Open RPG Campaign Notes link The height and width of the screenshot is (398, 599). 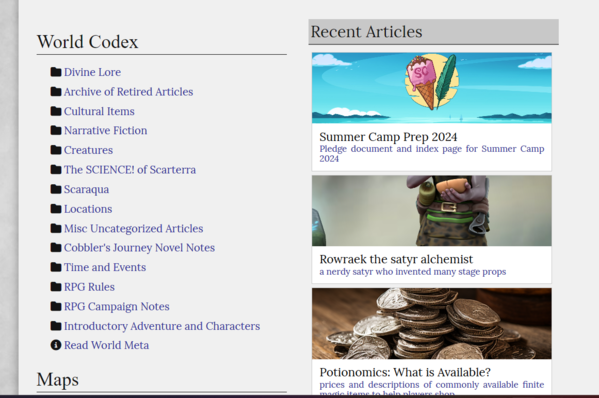(117, 307)
